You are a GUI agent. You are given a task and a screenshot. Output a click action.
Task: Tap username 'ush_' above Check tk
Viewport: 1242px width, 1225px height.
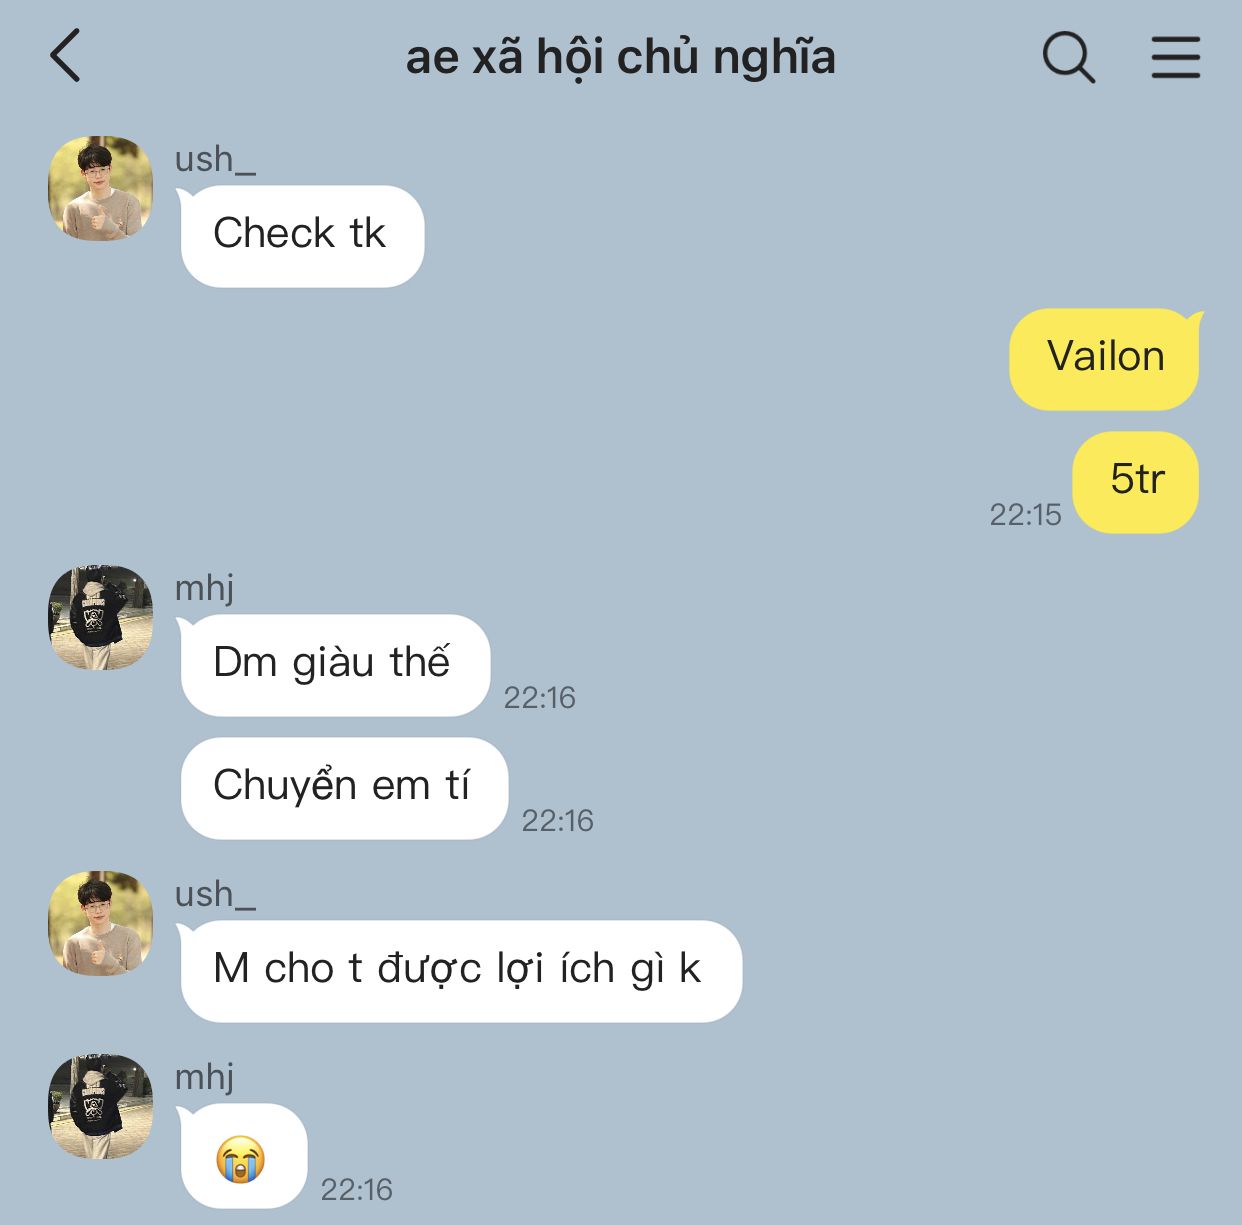(x=215, y=159)
